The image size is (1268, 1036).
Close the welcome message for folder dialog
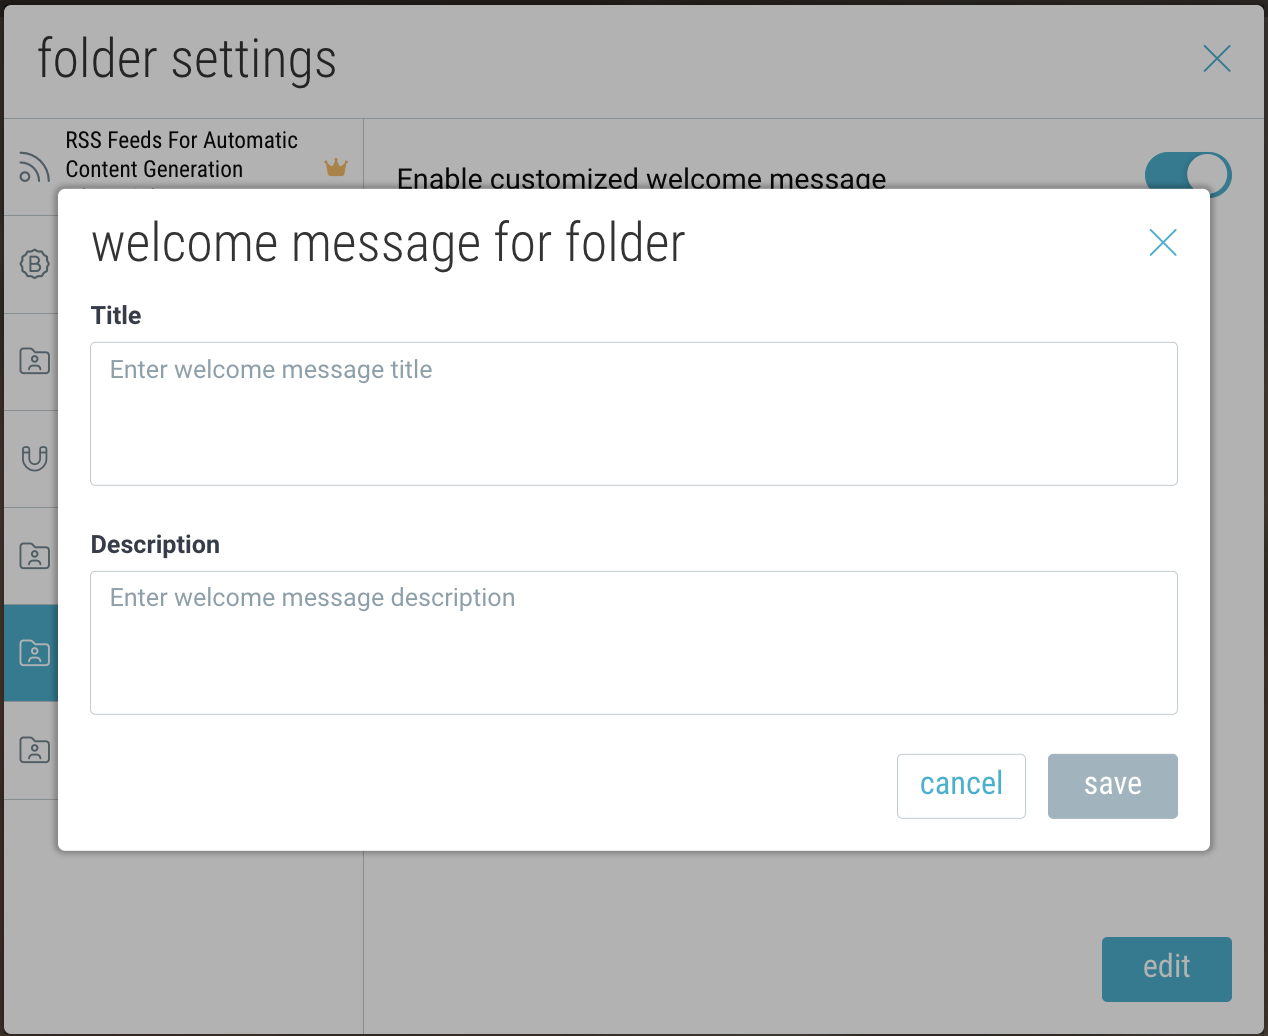pos(1162,242)
